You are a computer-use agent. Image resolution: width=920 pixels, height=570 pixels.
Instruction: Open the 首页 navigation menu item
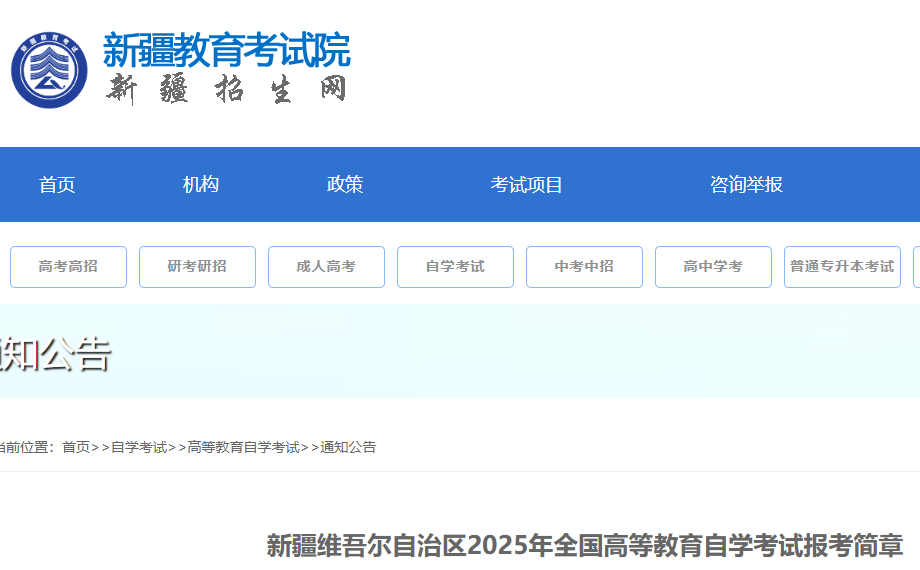coord(57,185)
